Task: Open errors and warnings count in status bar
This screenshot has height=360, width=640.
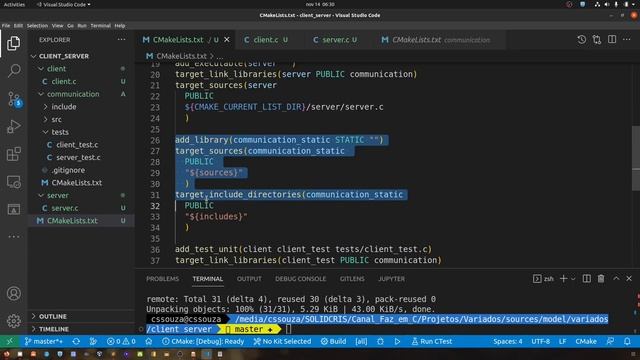Action: (121, 341)
